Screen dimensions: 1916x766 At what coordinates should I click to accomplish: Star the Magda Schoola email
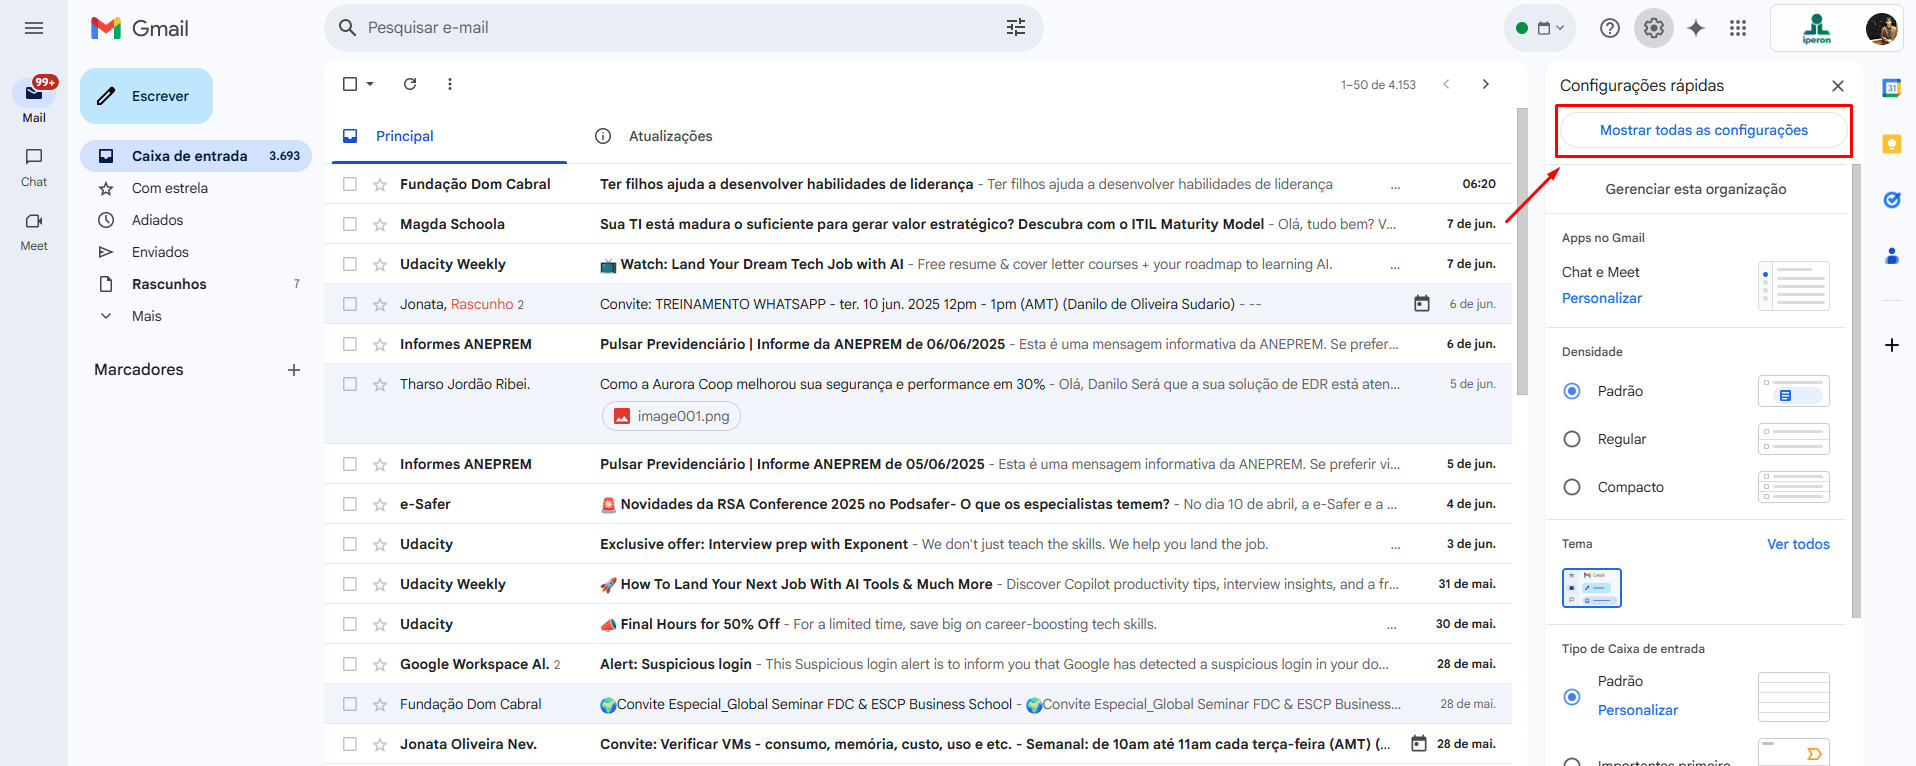(x=380, y=224)
